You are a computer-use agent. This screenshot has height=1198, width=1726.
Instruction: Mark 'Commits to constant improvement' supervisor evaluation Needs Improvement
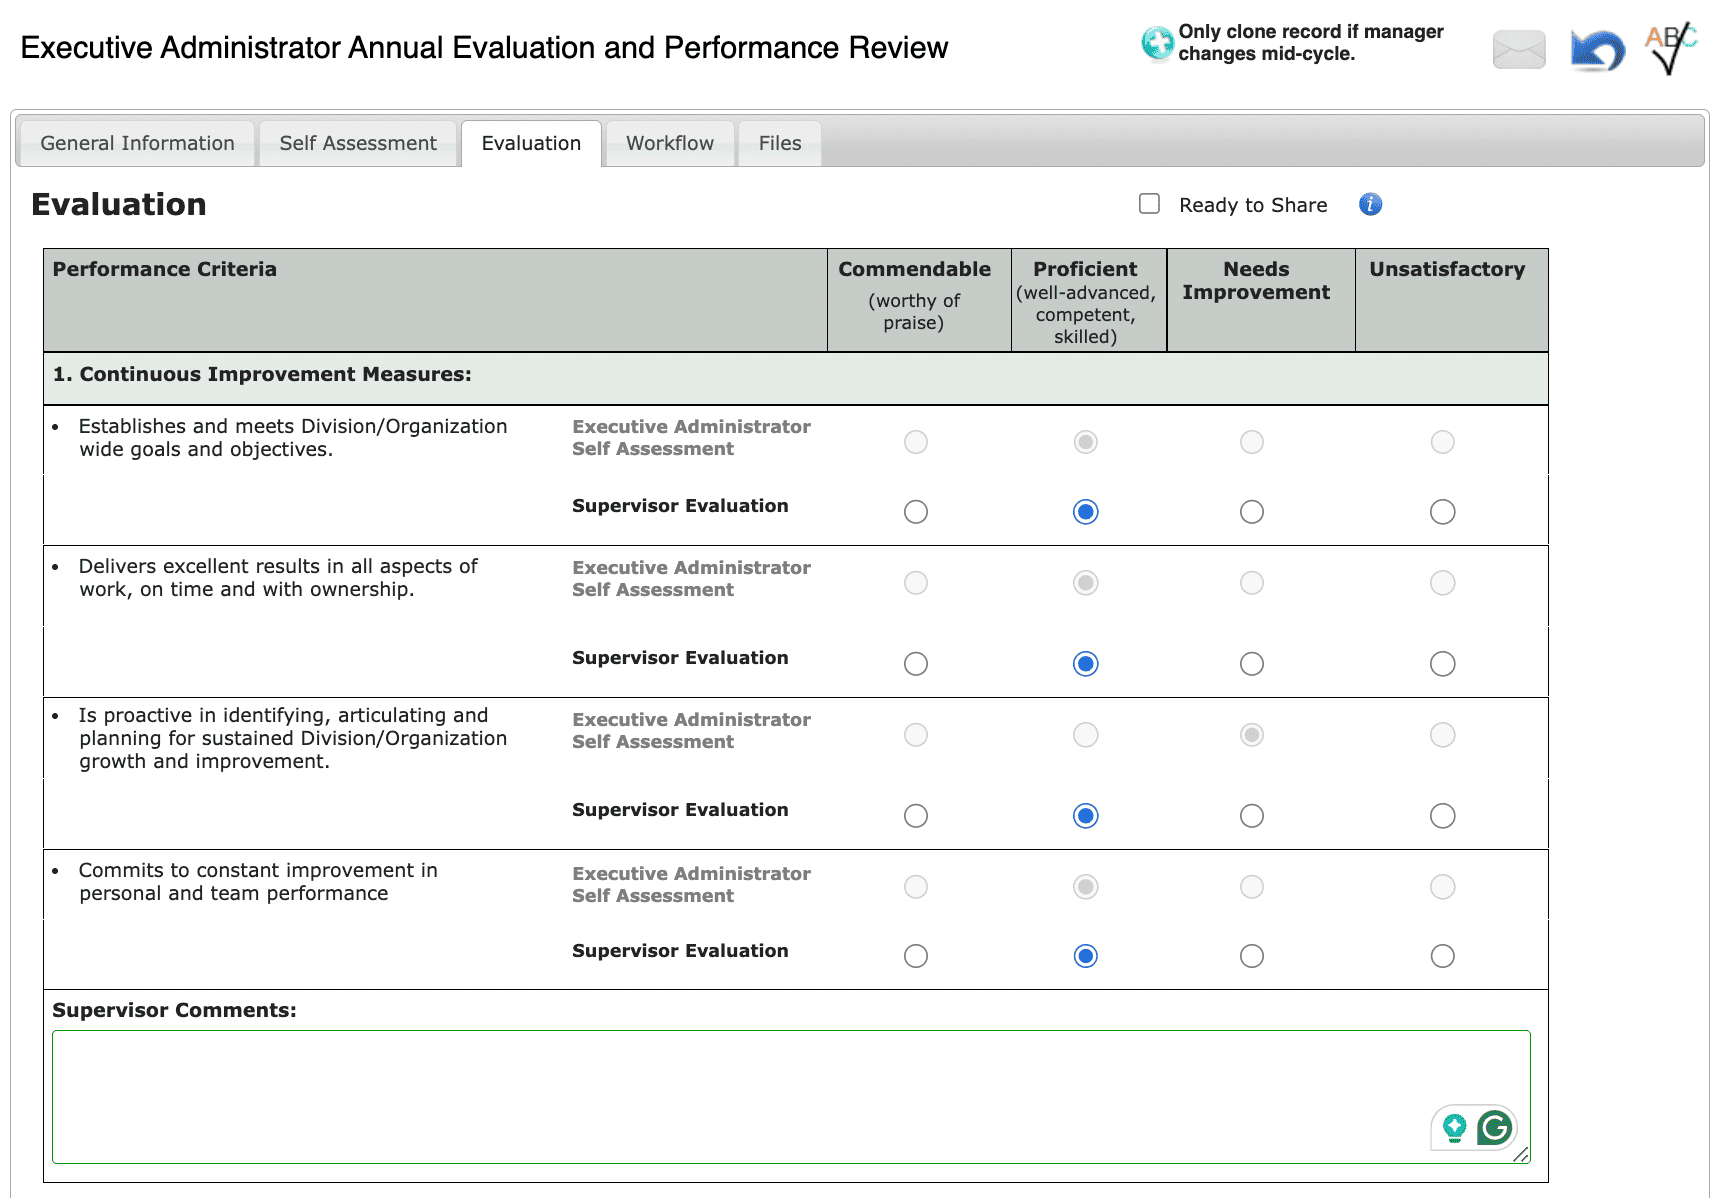(x=1252, y=956)
